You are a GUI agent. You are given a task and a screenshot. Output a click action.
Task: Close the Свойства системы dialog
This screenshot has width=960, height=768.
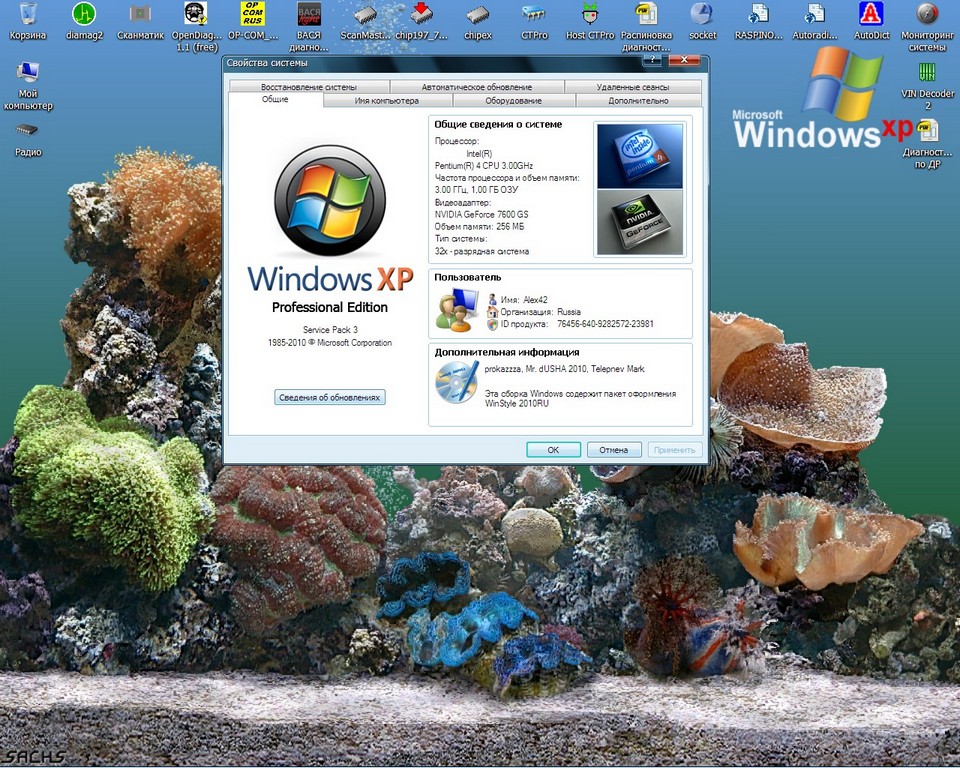click(684, 59)
